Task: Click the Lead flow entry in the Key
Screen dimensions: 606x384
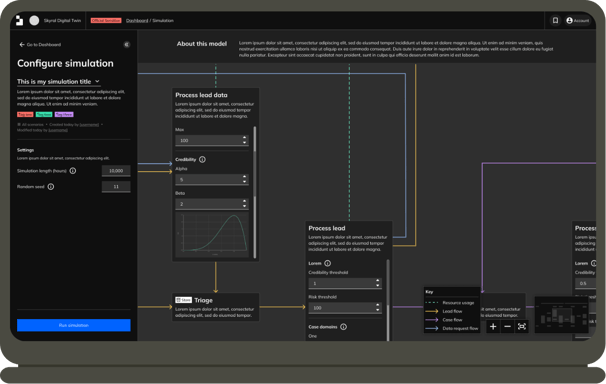Action: 444,311
